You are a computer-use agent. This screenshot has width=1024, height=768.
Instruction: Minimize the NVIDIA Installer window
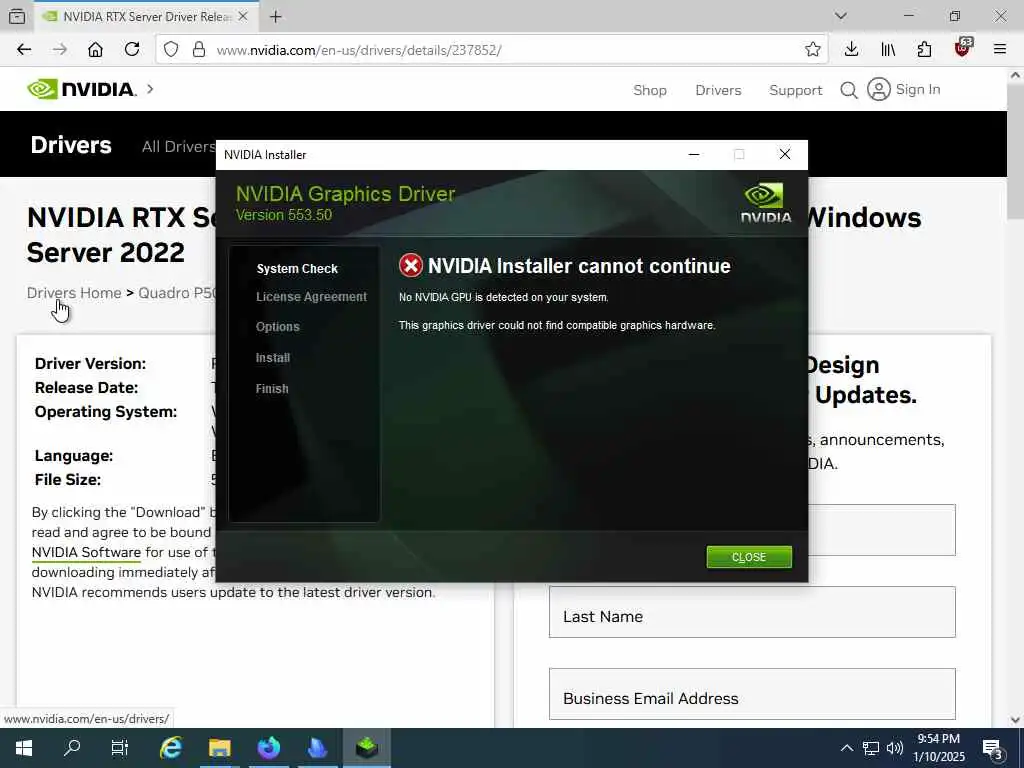pyautogui.click(x=694, y=155)
